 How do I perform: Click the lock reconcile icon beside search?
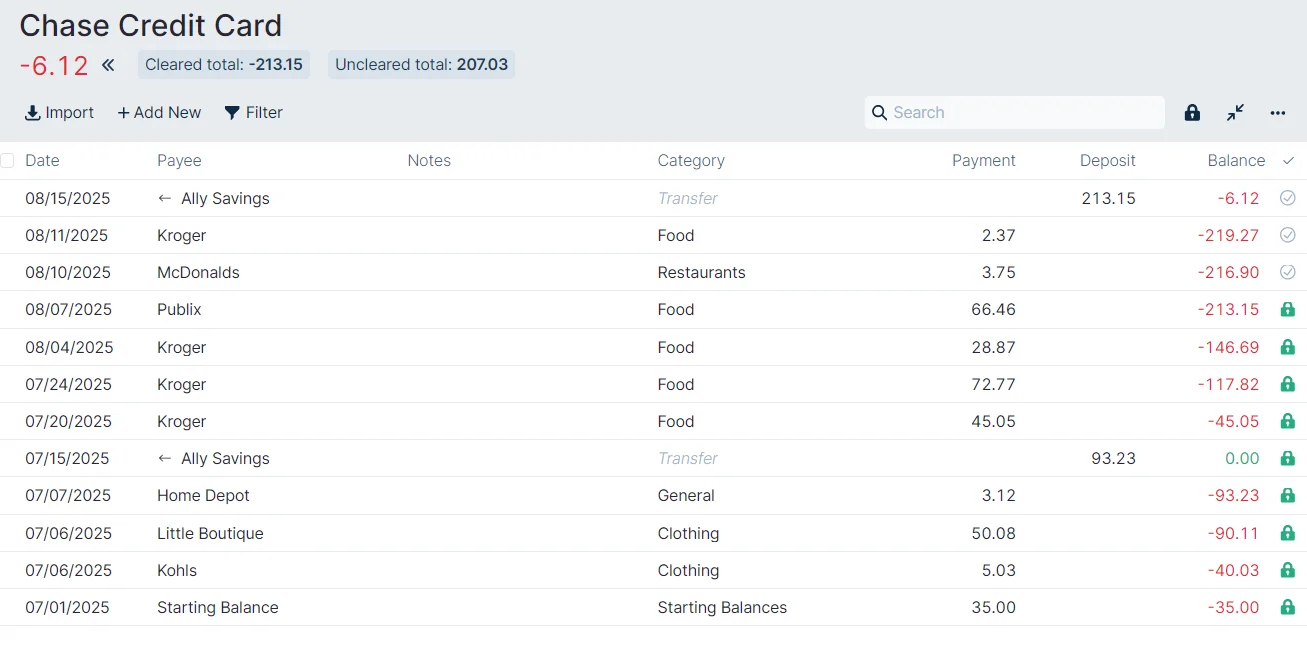click(x=1192, y=113)
